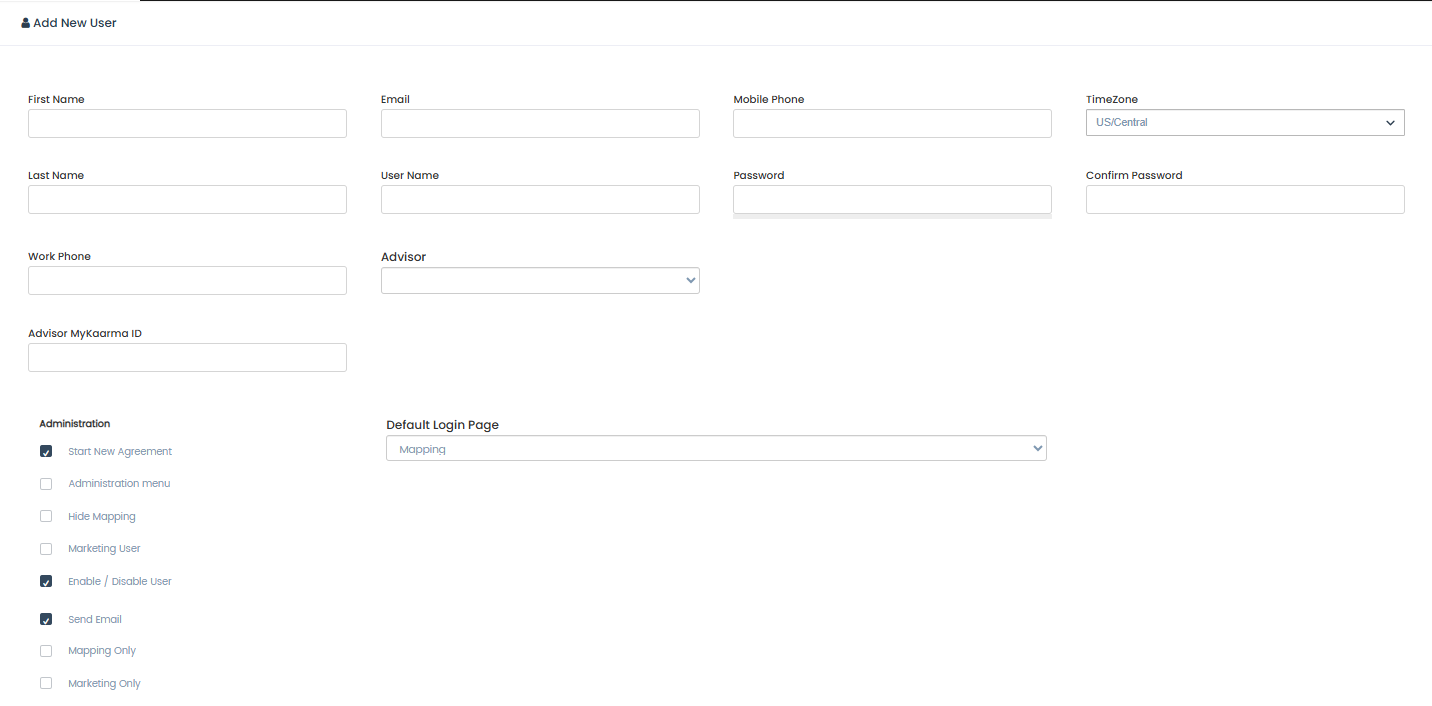Disable the Send Email checkbox
This screenshot has height=706, width=1432.
point(46,620)
